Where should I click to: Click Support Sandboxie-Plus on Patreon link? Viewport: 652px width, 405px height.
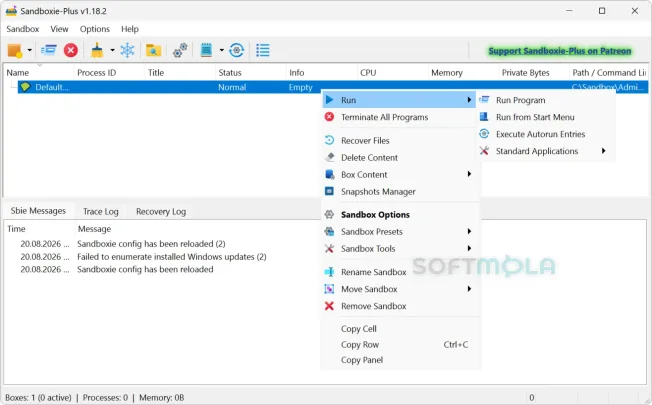tap(560, 51)
